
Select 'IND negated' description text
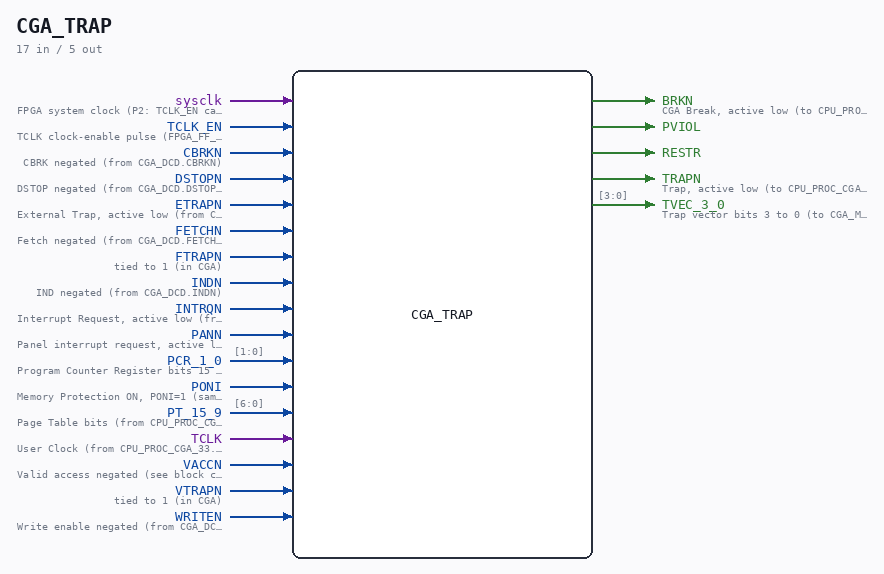pos(129,292)
